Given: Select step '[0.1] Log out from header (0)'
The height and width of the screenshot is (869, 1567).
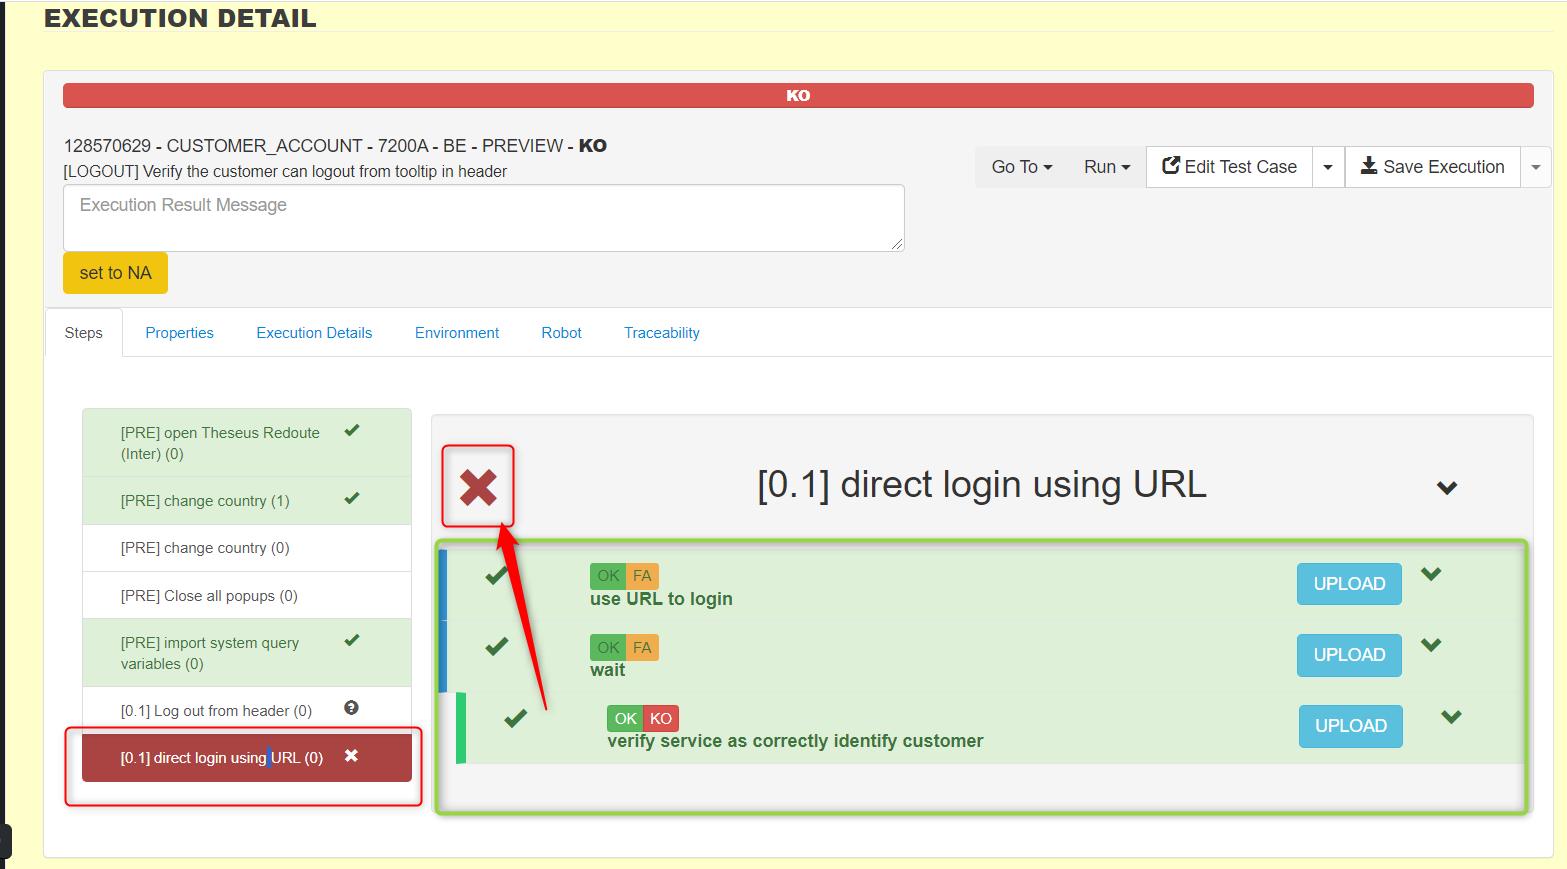Looking at the screenshot, I should [x=247, y=711].
